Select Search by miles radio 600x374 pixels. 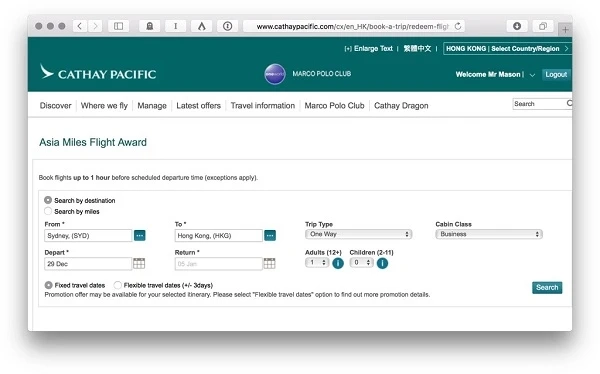(x=48, y=211)
